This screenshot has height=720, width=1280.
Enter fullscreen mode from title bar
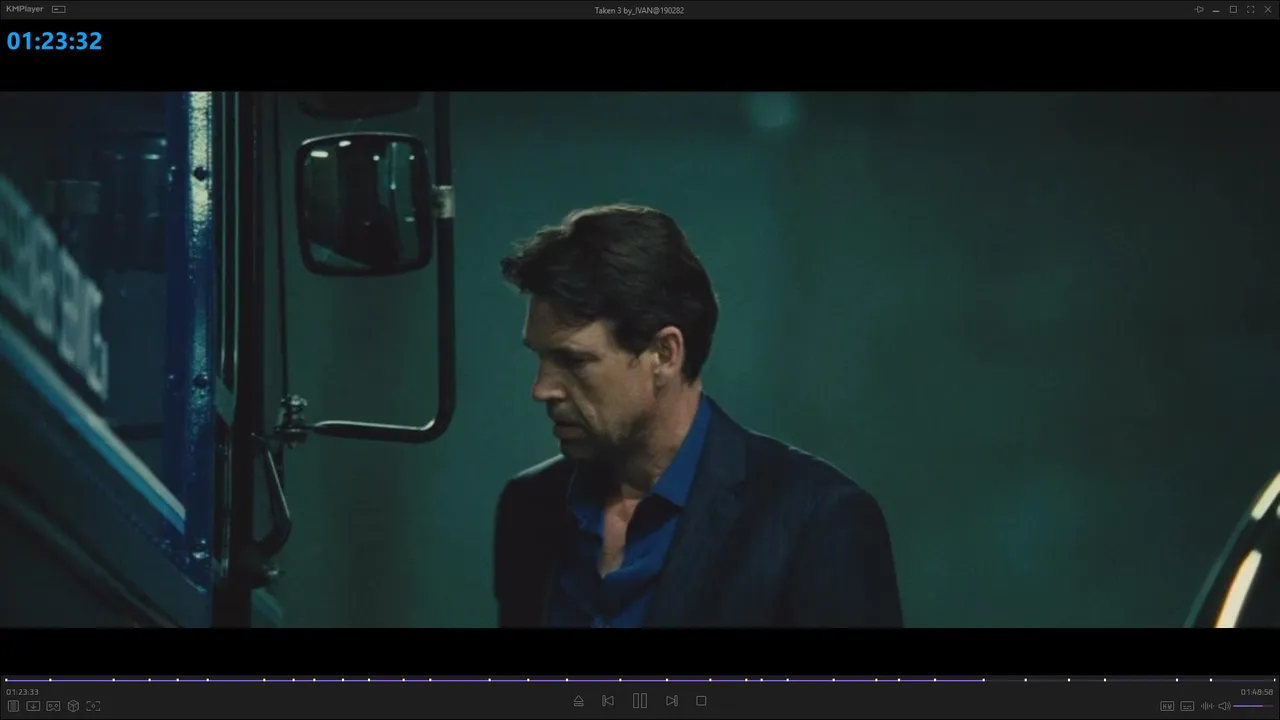(x=1250, y=9)
